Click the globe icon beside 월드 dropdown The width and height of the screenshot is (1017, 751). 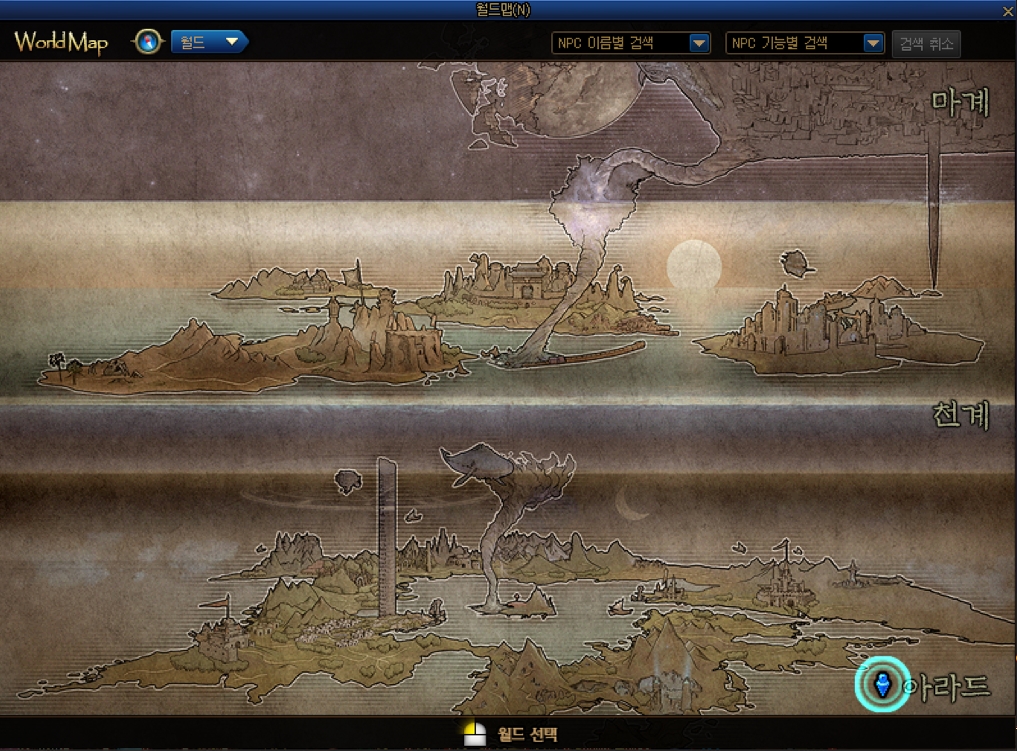[148, 42]
